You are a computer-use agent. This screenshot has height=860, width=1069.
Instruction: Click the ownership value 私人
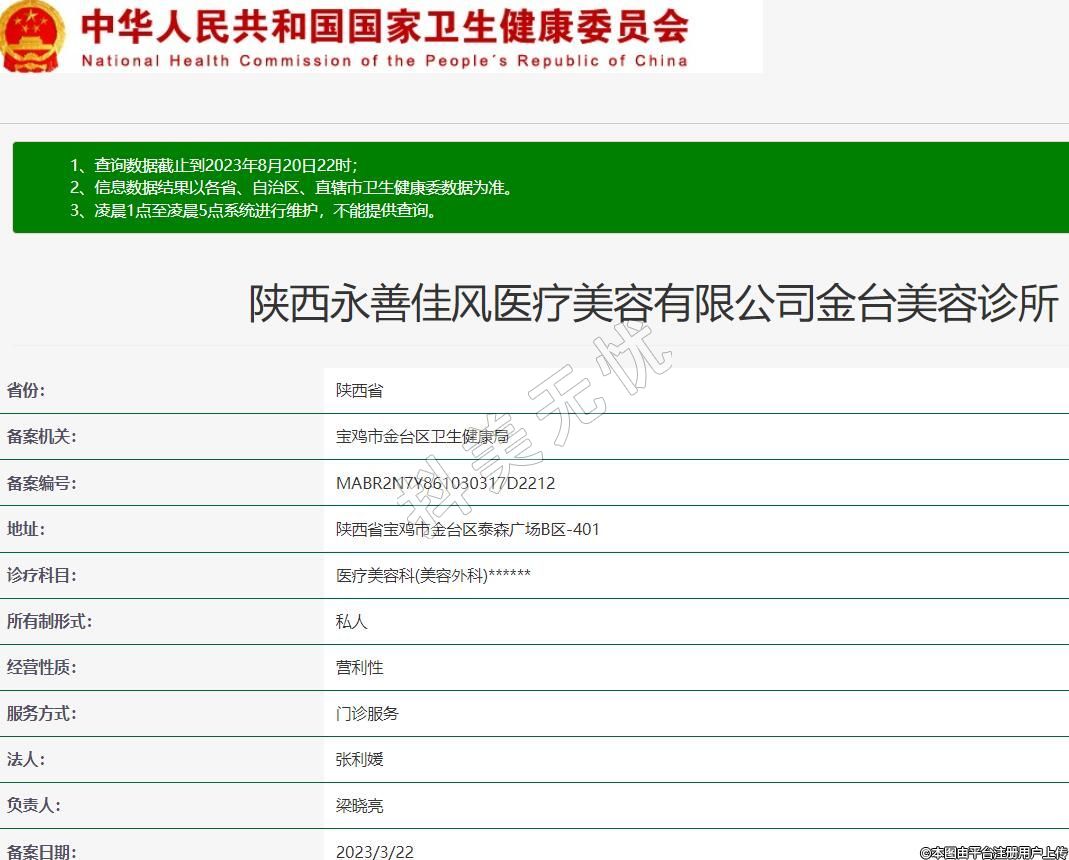pyautogui.click(x=351, y=621)
